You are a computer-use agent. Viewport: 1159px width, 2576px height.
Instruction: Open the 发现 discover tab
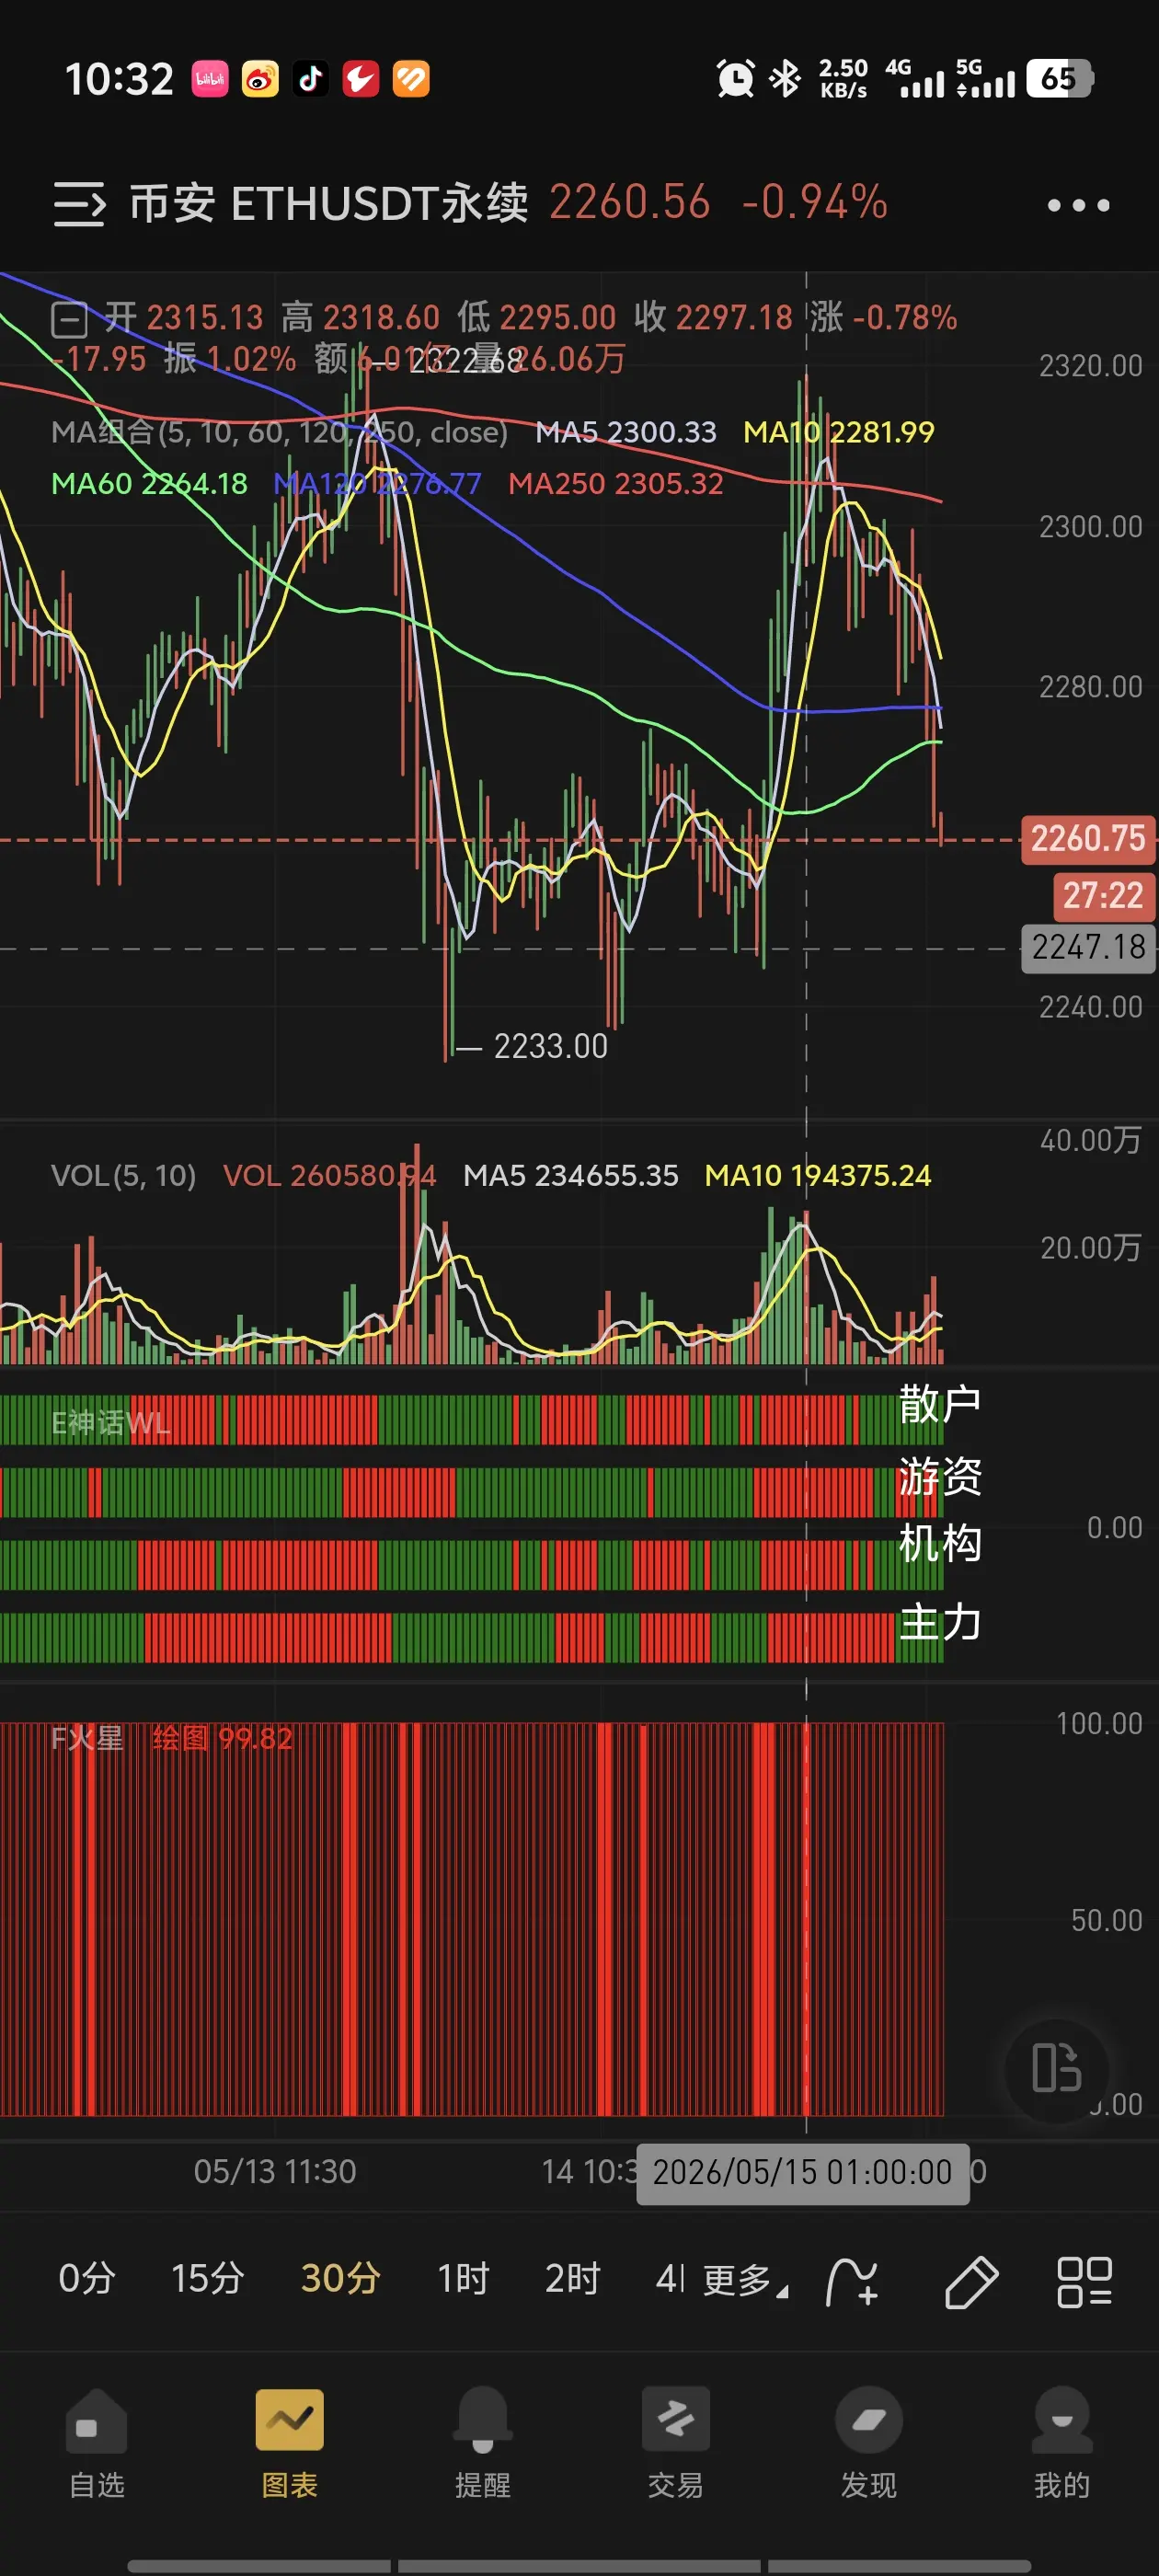point(869,2443)
